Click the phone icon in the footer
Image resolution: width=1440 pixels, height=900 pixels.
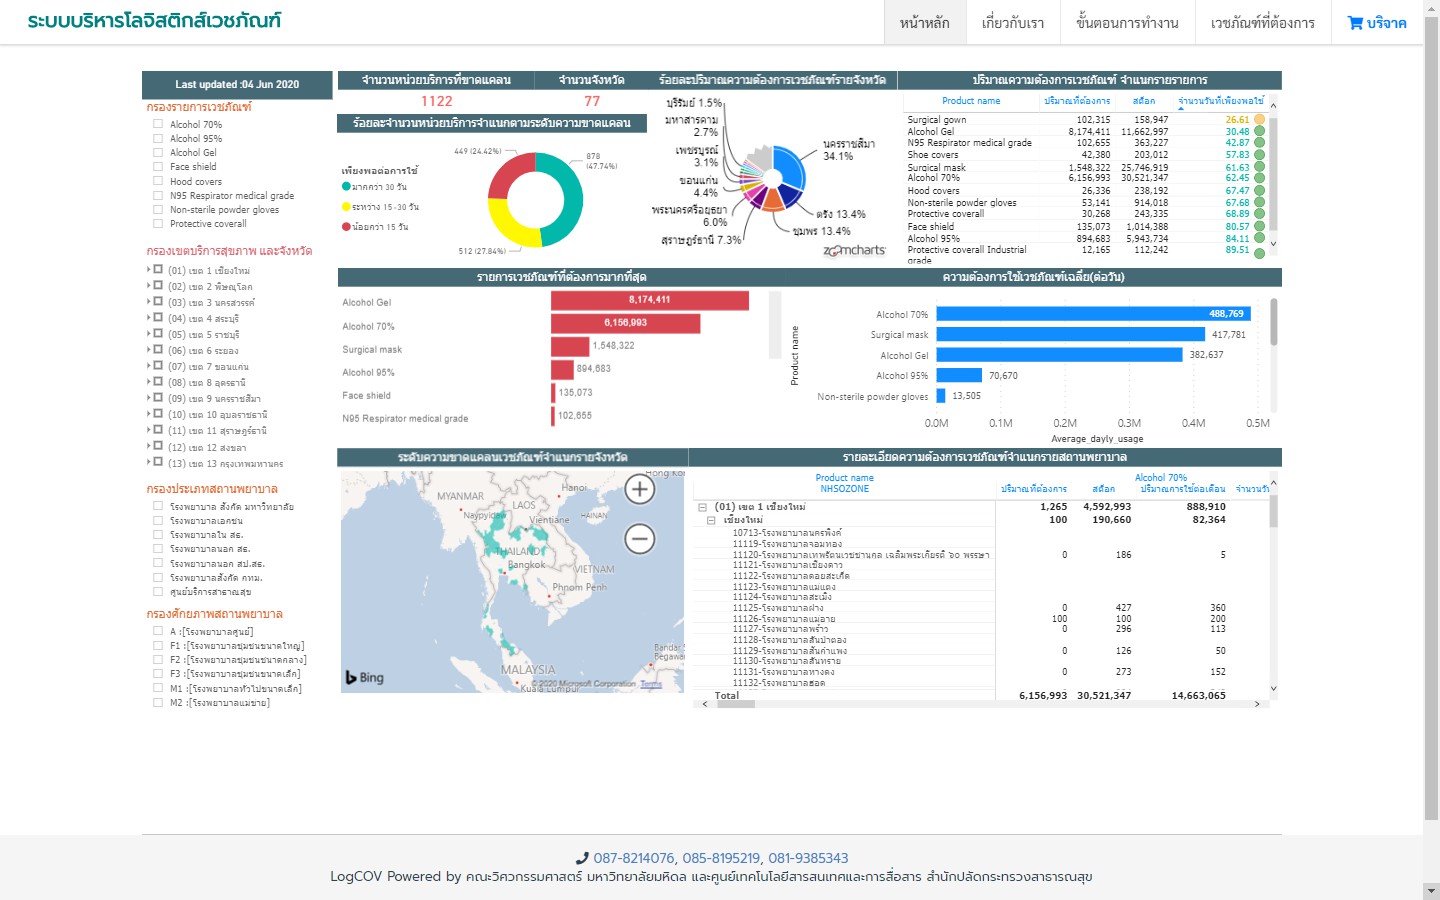point(582,858)
